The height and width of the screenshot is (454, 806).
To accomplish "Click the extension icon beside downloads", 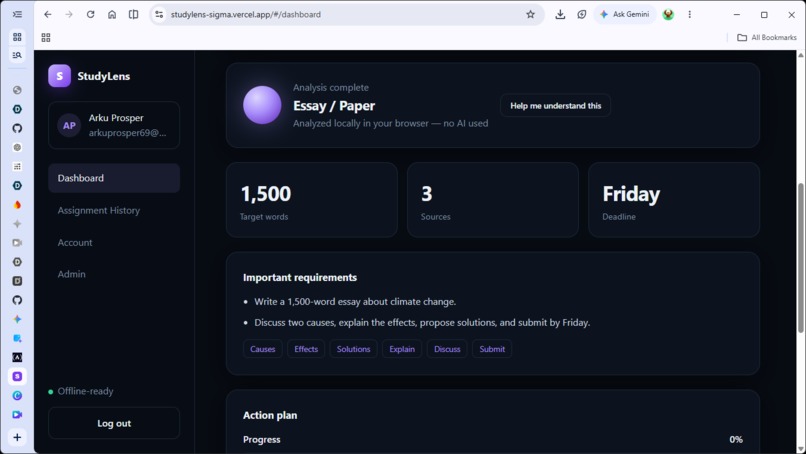I will [581, 14].
